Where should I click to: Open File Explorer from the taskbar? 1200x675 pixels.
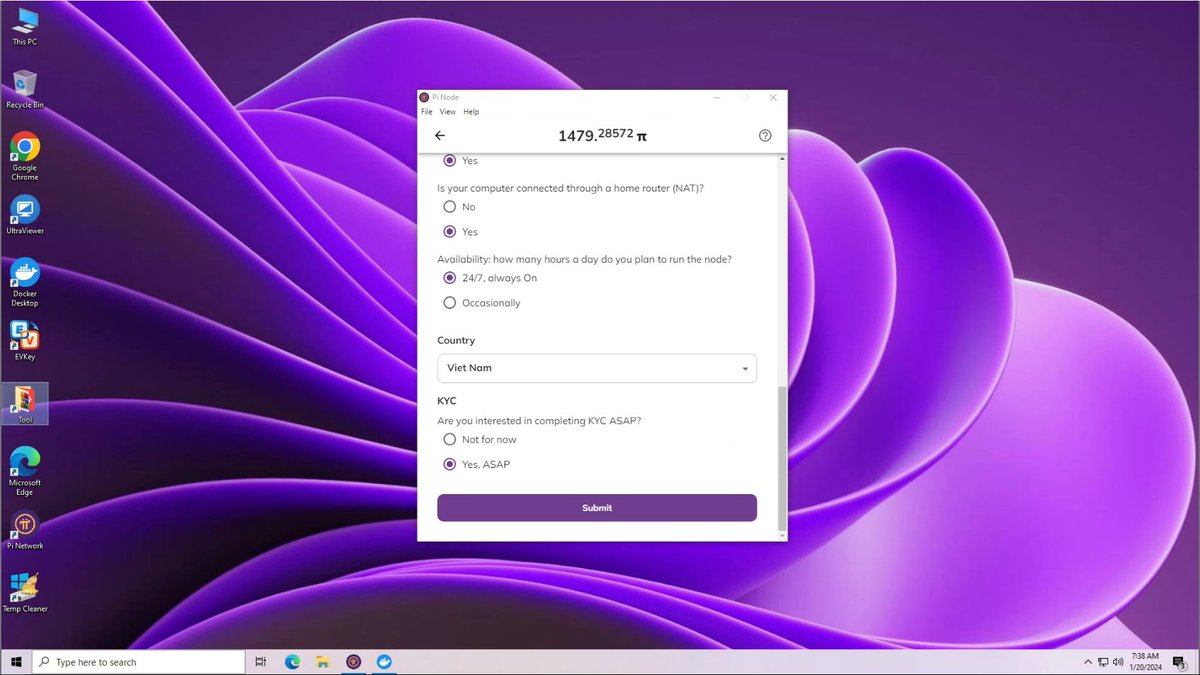[x=323, y=662]
